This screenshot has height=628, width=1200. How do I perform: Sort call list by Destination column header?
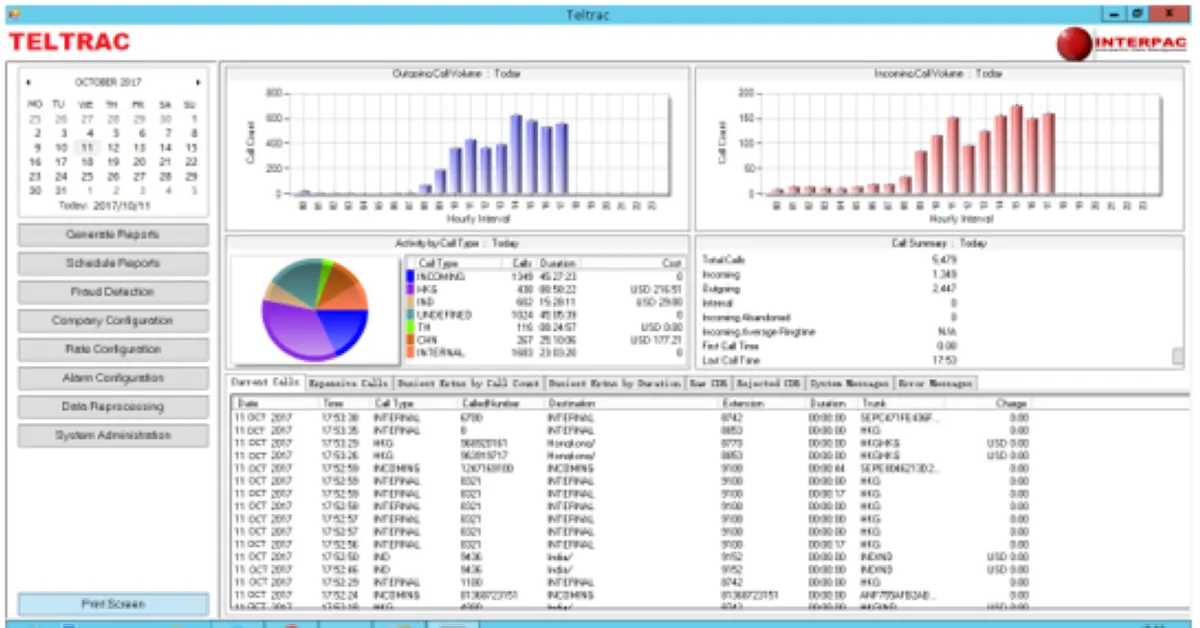click(631, 403)
